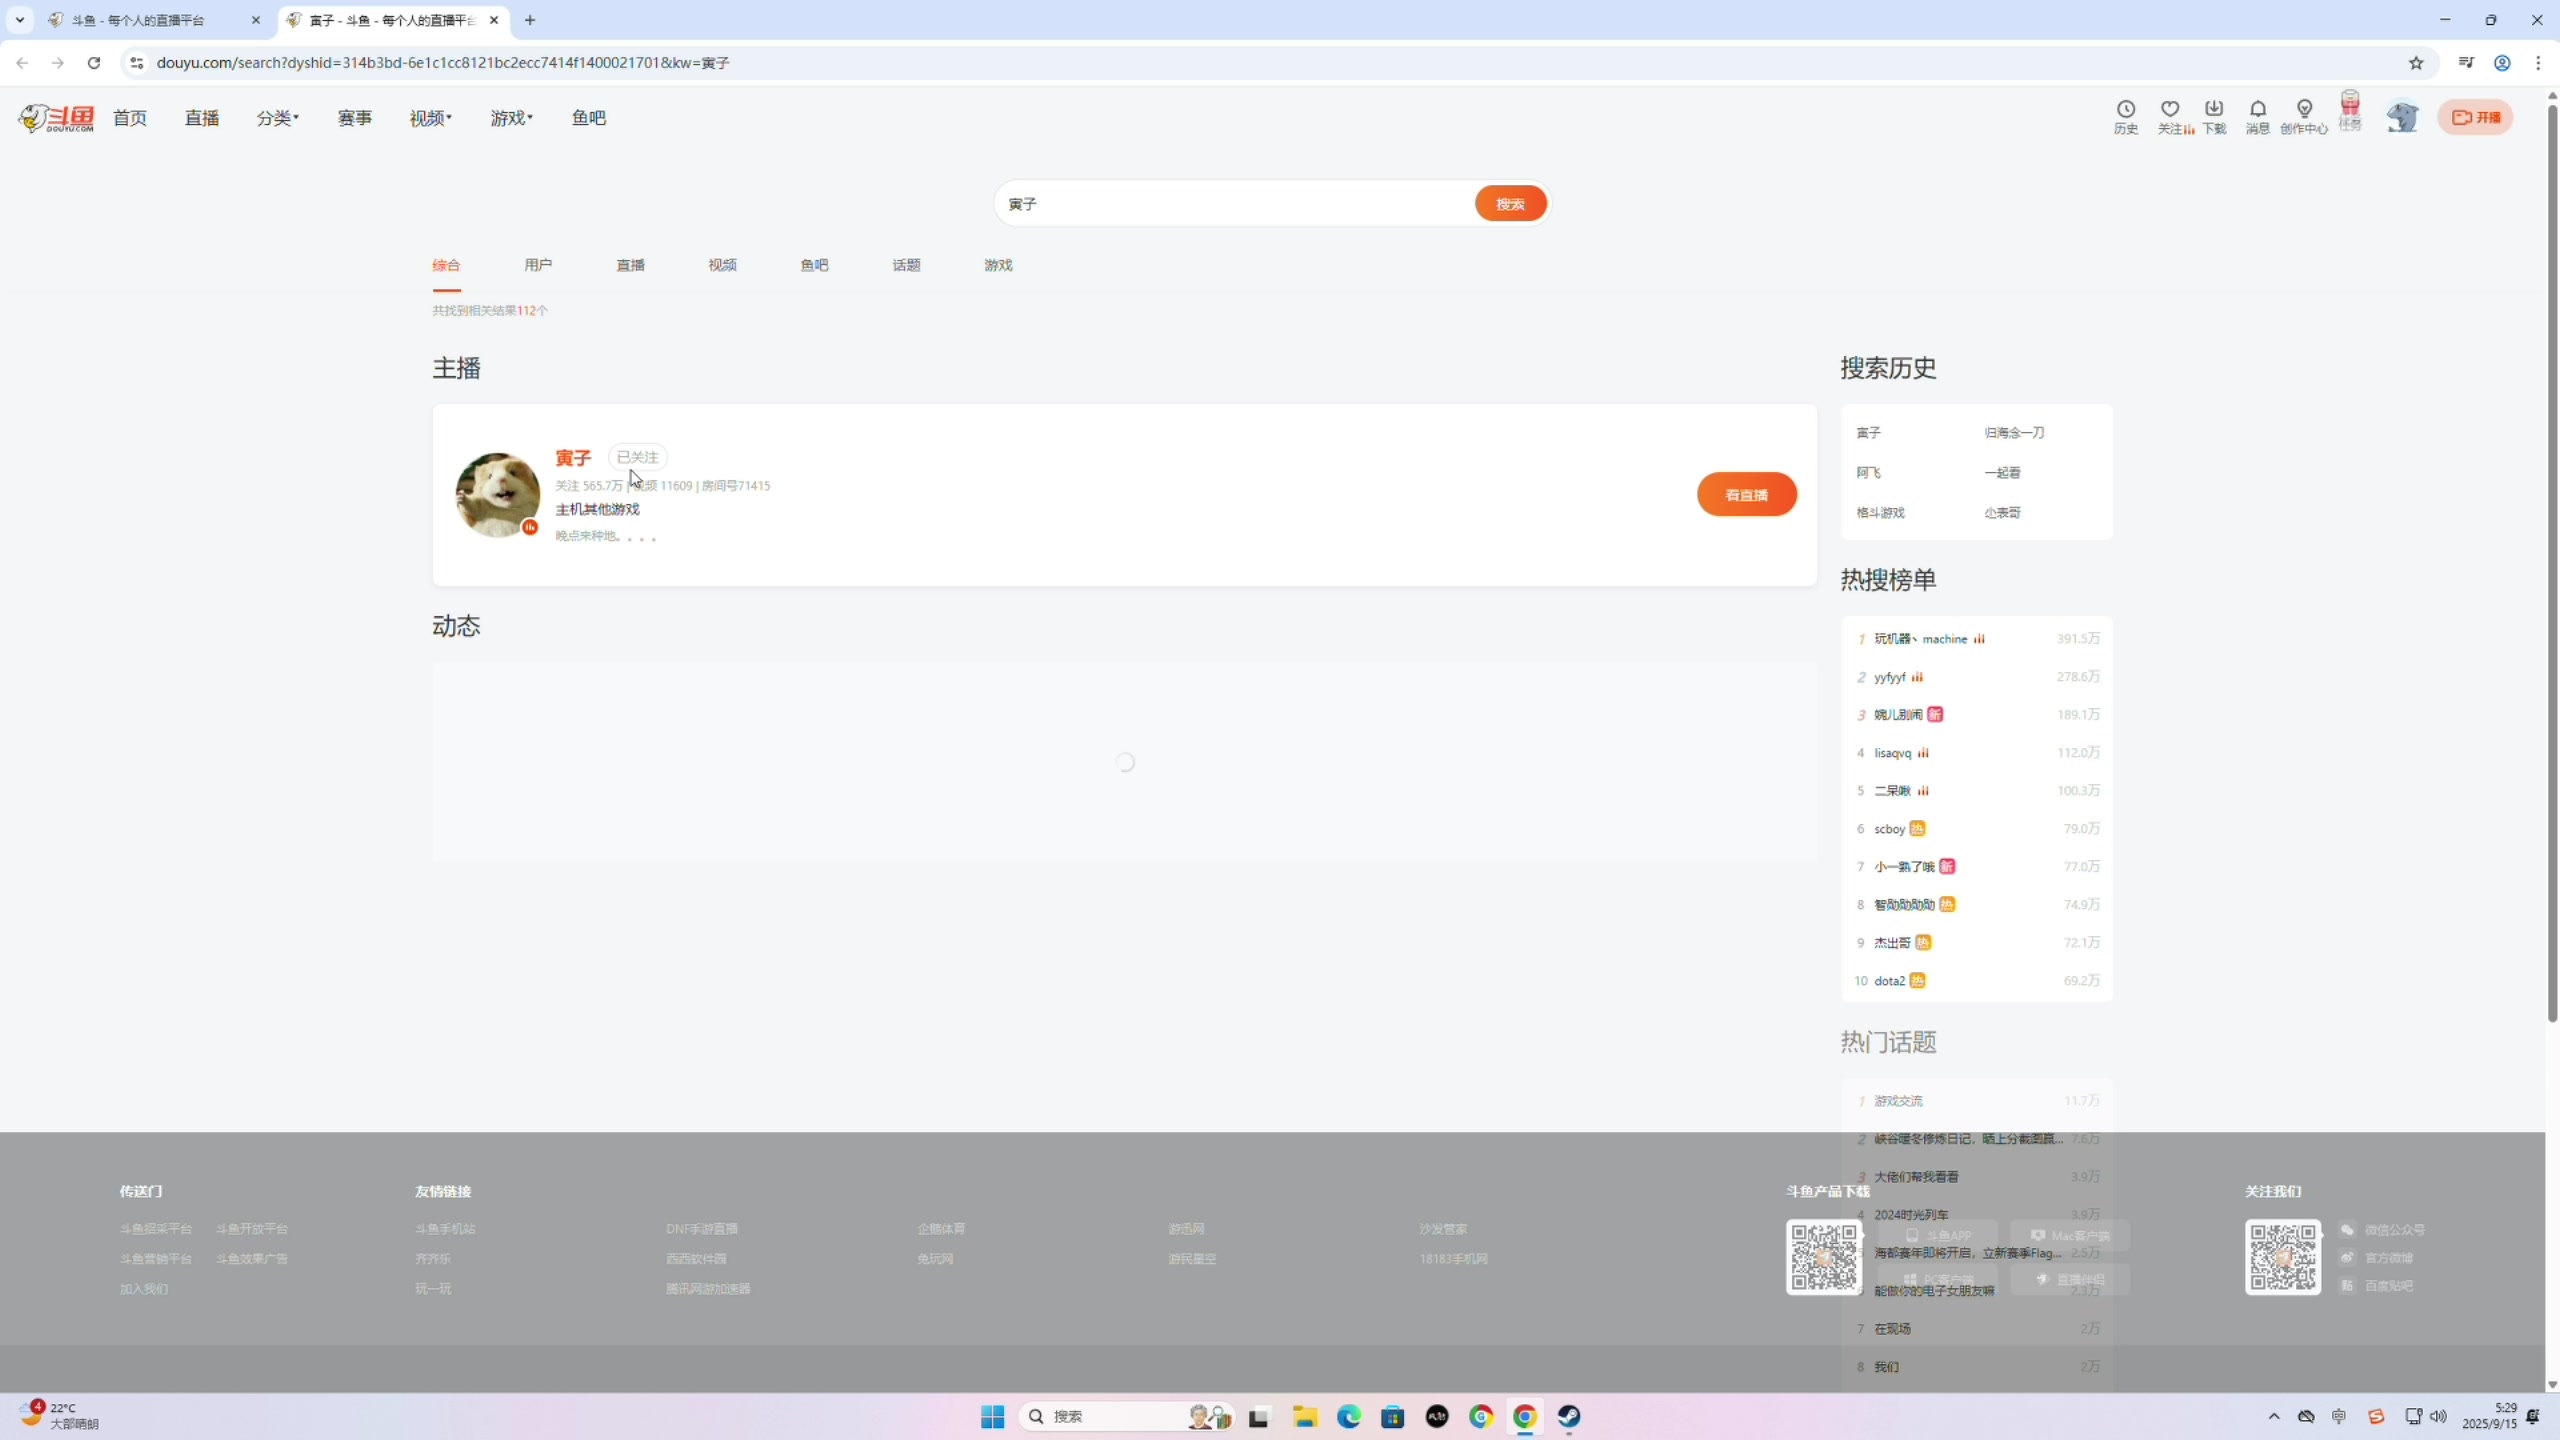The image size is (2560, 1440).
Task: Open the weather widget in the taskbar
Action: click(x=60, y=1416)
